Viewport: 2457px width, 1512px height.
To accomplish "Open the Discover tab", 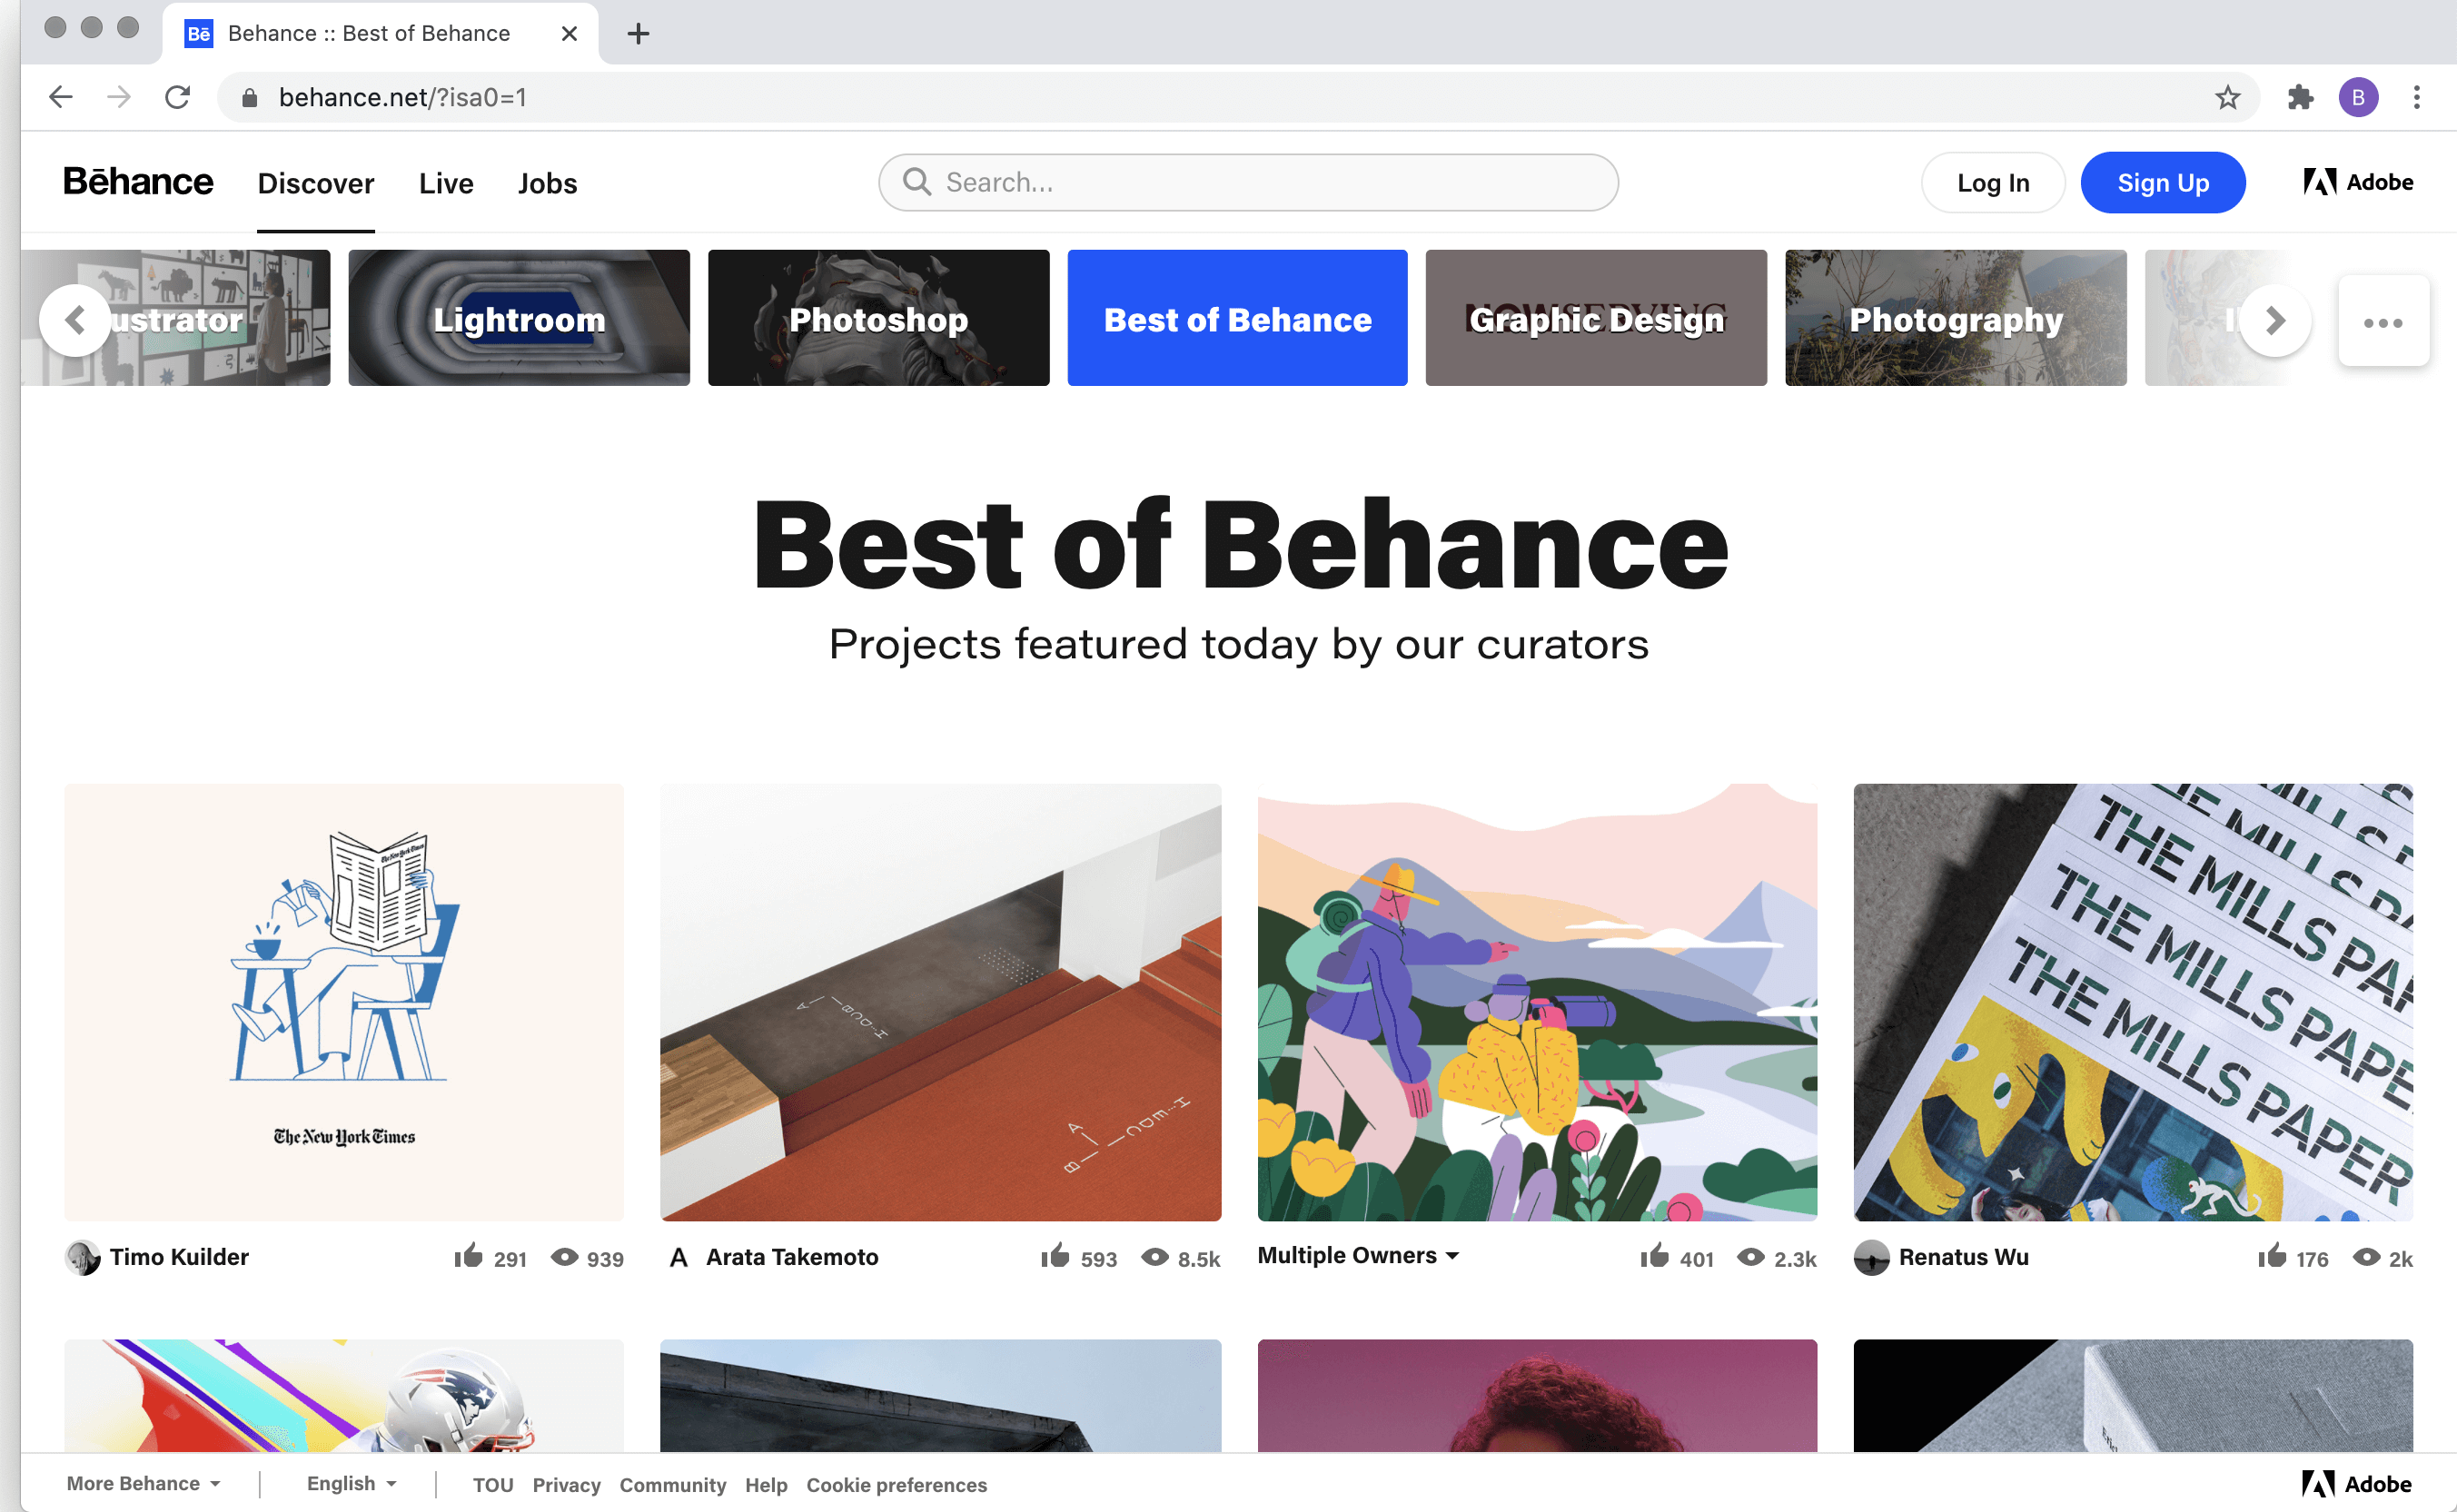I will (316, 183).
